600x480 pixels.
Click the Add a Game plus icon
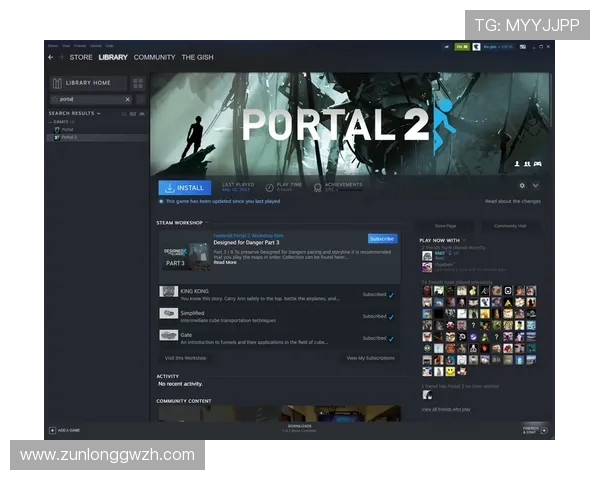[x=52, y=430]
